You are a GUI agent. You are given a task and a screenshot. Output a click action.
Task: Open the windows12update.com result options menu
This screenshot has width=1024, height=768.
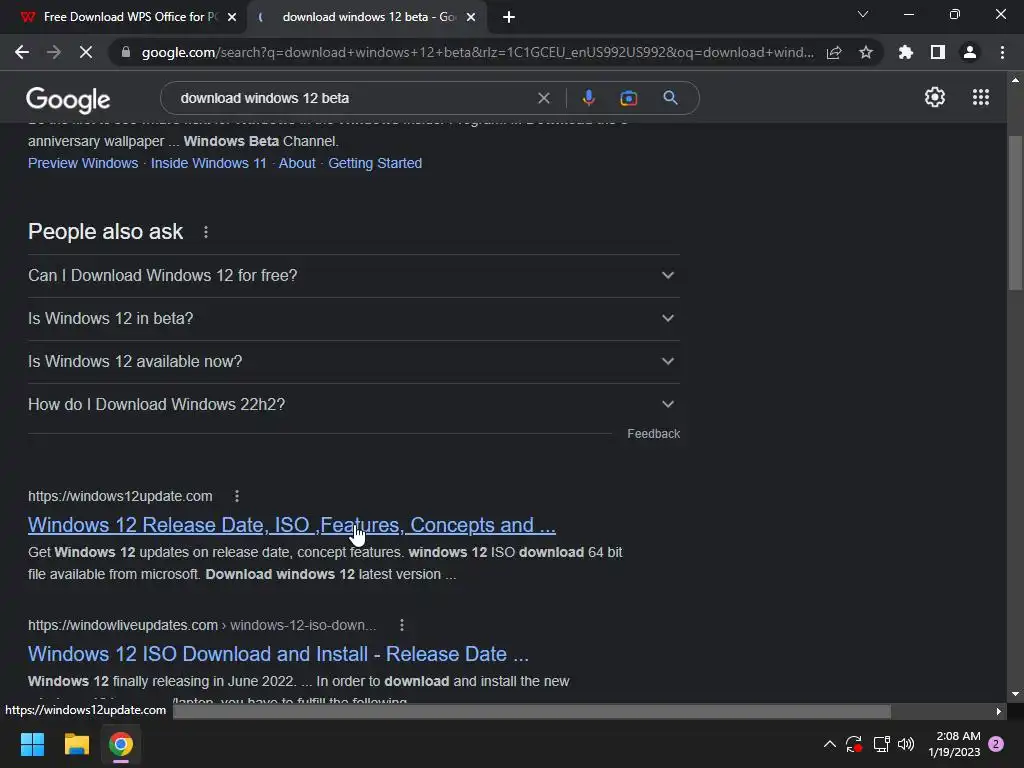(237, 496)
